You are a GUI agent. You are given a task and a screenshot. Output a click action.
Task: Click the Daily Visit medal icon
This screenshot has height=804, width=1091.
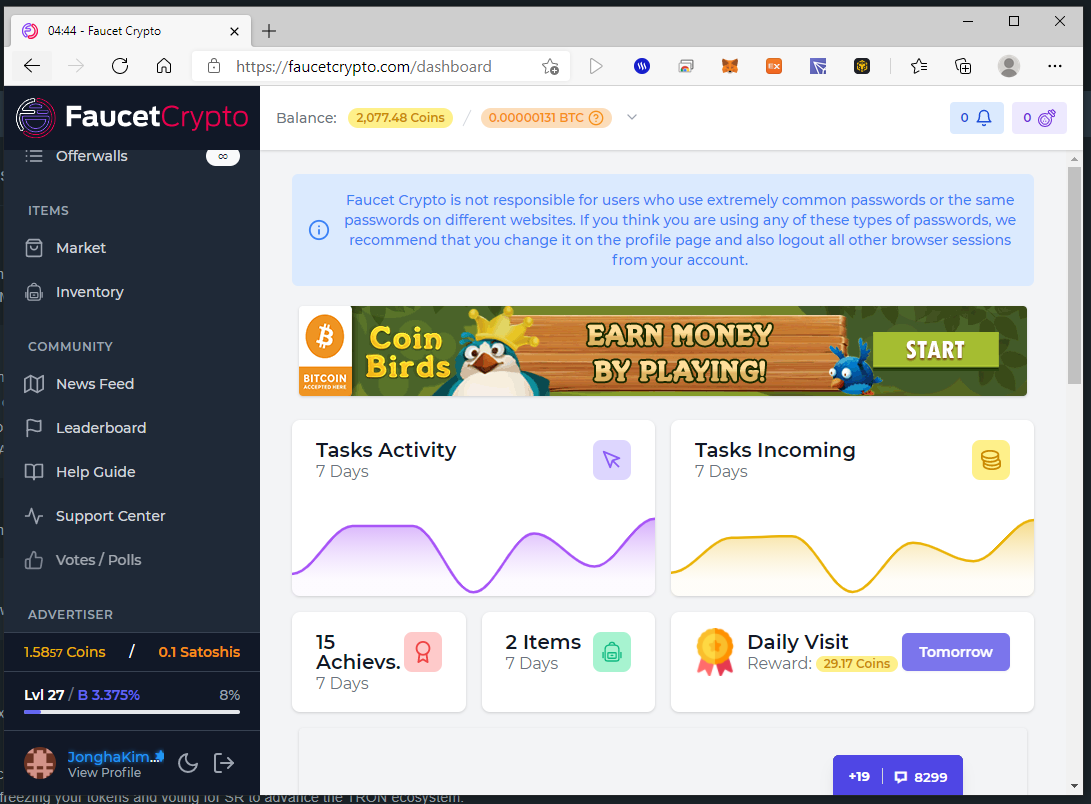pos(715,652)
